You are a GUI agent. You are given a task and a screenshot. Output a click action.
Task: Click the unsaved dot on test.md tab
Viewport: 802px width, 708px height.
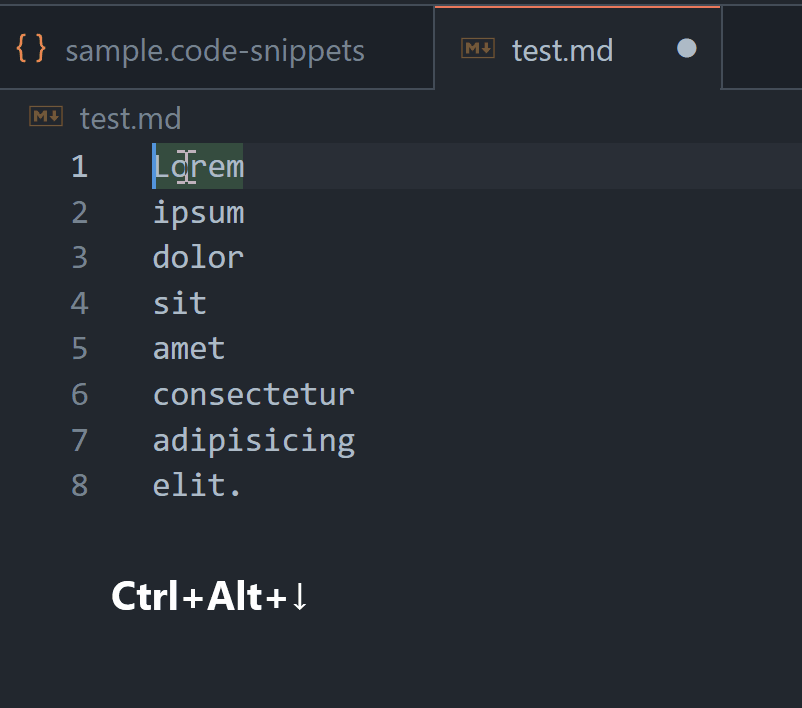pyautogui.click(x=687, y=49)
